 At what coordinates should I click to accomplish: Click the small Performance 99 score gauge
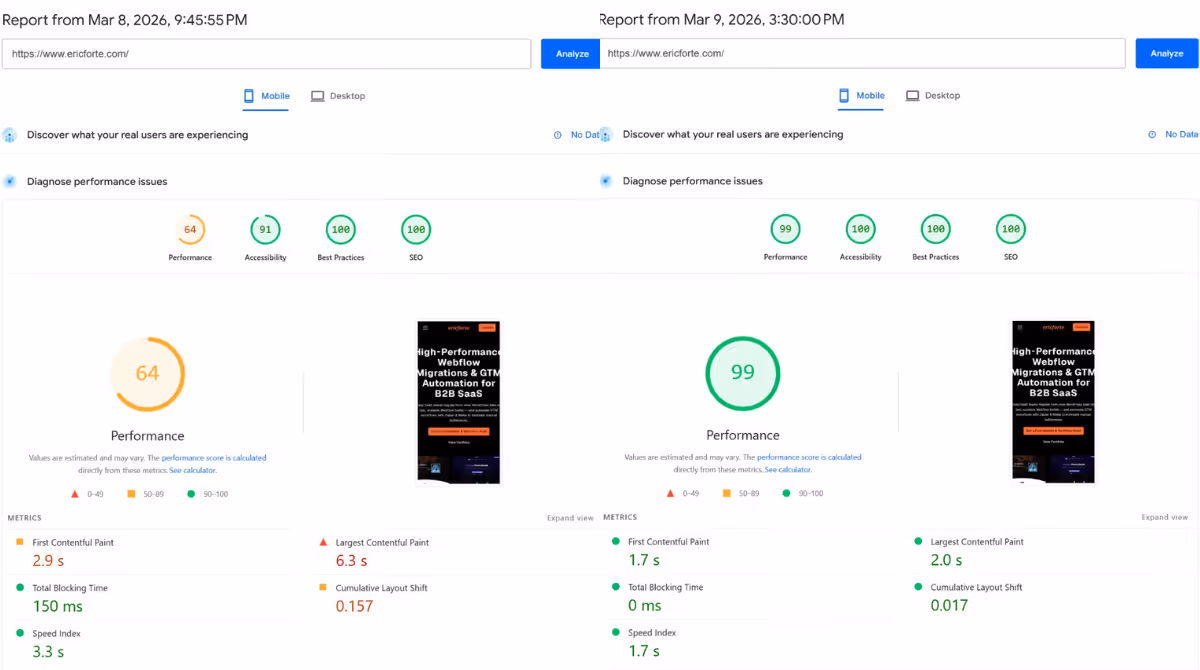(x=785, y=230)
